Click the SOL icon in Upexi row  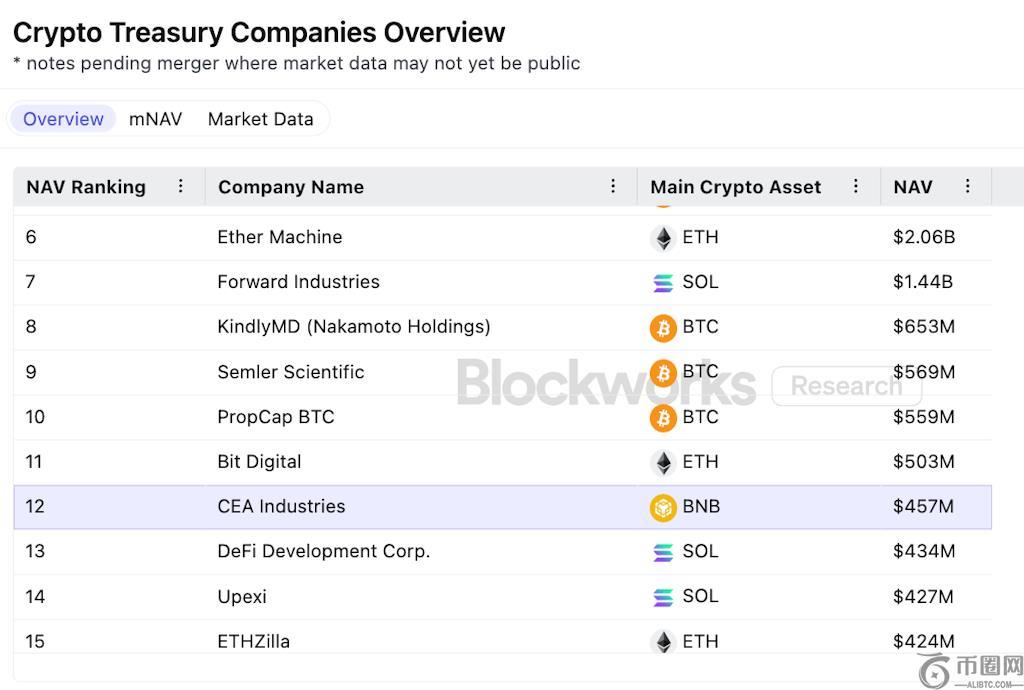coord(663,597)
